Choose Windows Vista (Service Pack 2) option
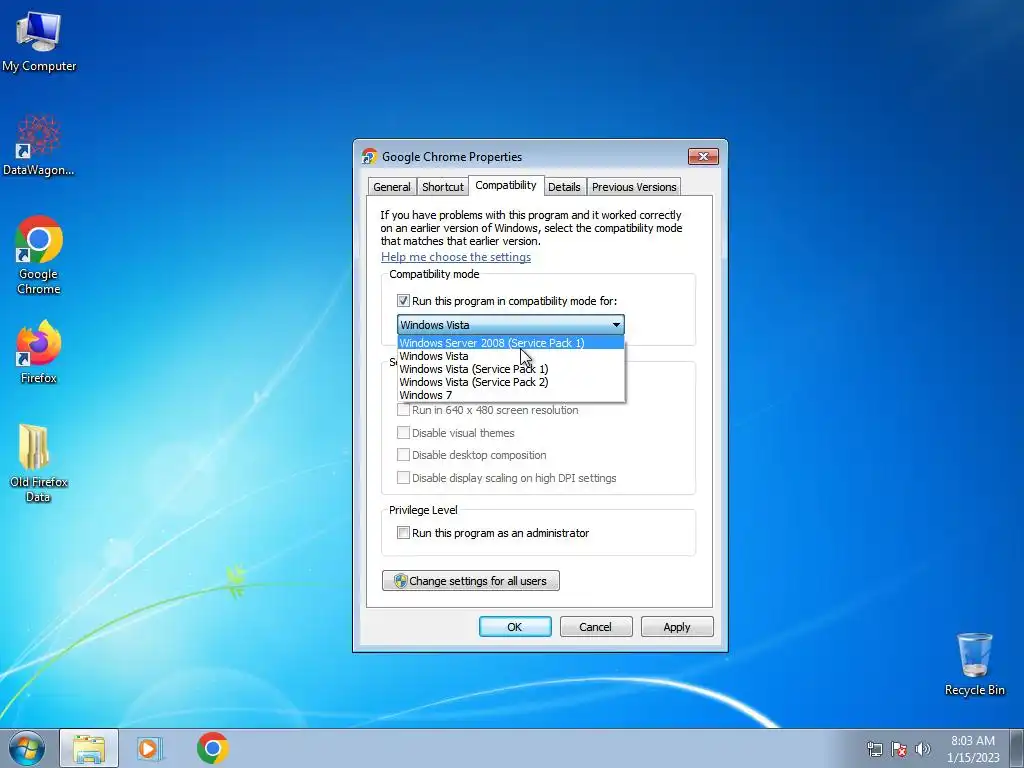Viewport: 1024px width, 768px height. point(511,382)
